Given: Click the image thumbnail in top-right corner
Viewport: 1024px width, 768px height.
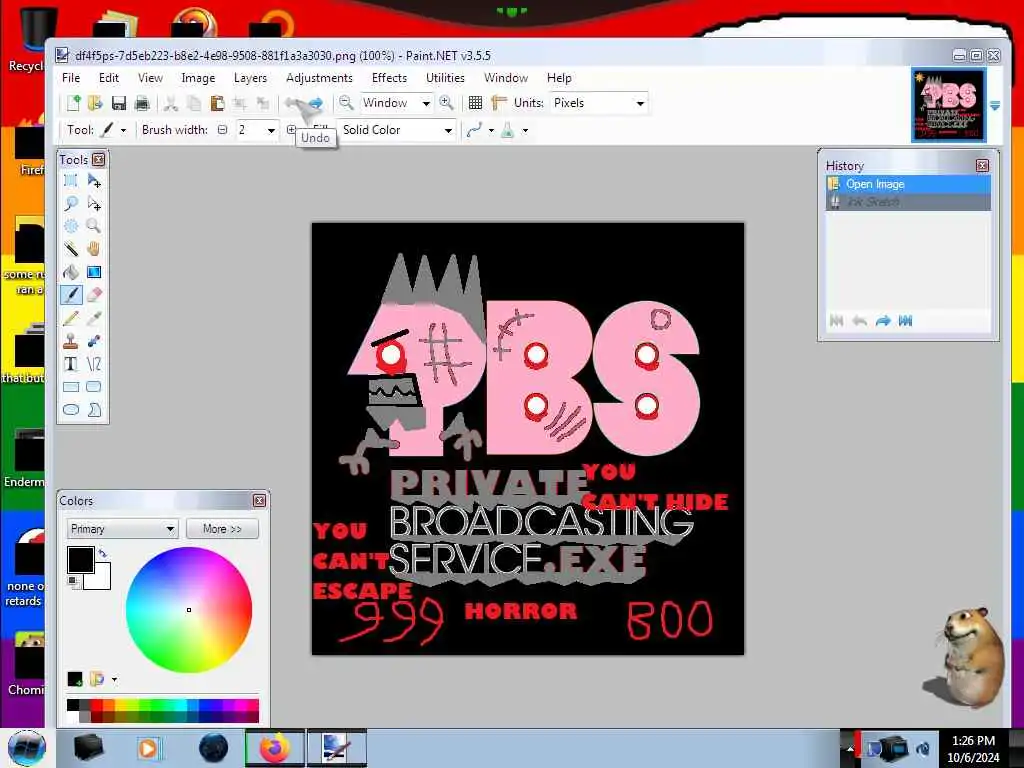Looking at the screenshot, I should pos(948,104).
